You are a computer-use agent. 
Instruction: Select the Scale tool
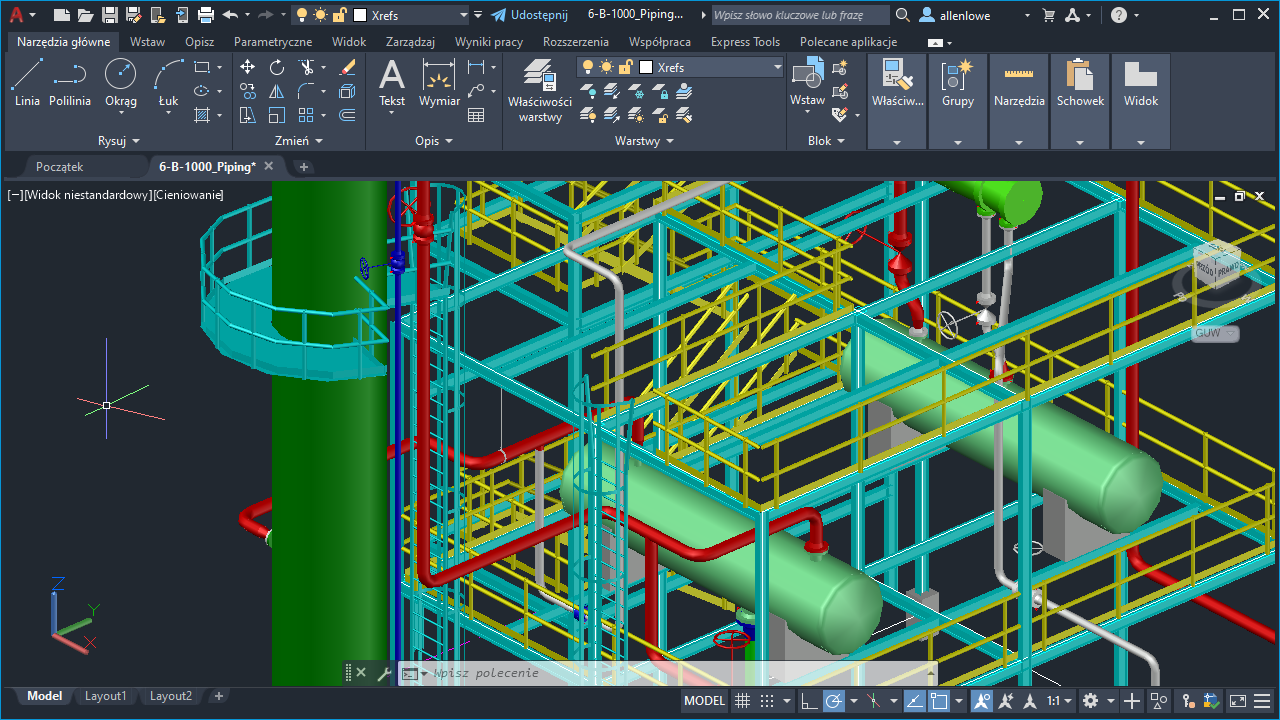tap(277, 115)
